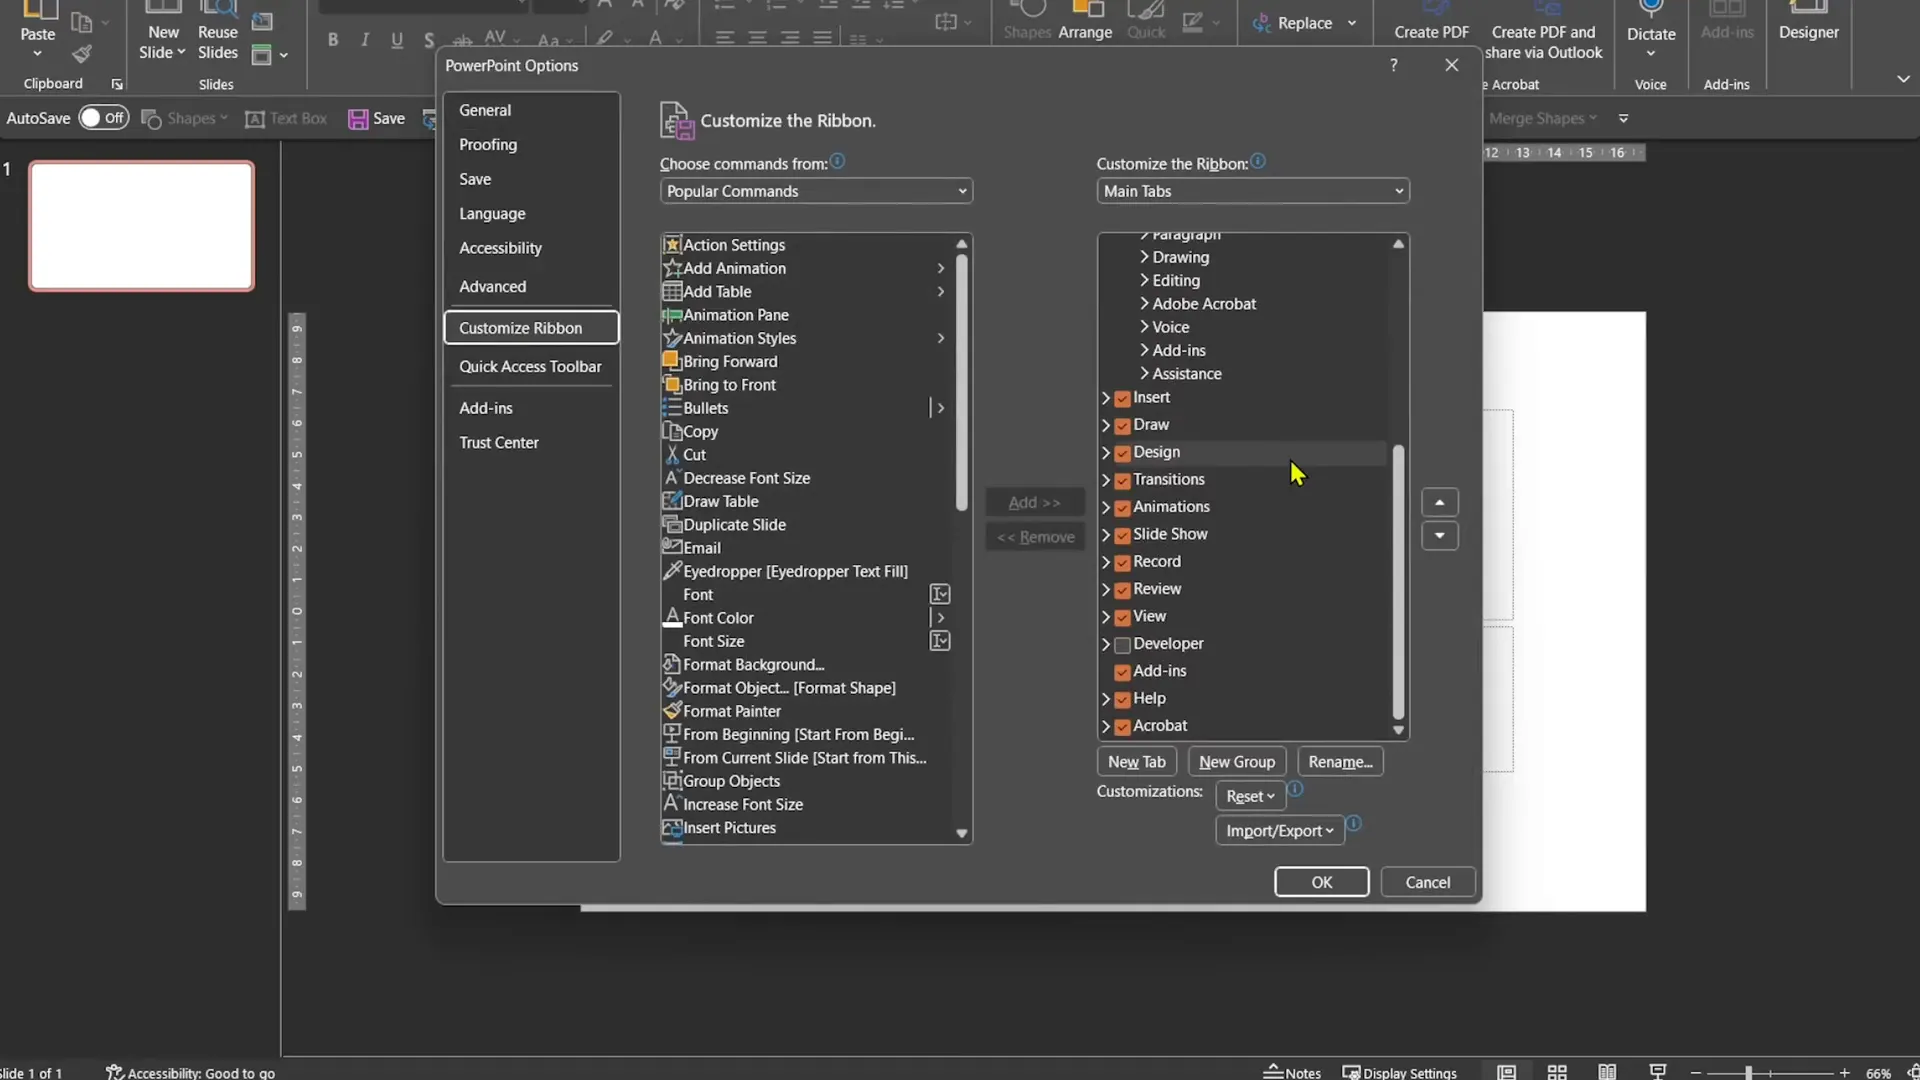The width and height of the screenshot is (1920, 1080).
Task: Click the Move Down arrow button
Action: [x=1439, y=536]
